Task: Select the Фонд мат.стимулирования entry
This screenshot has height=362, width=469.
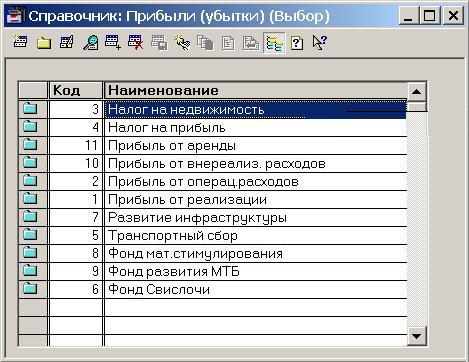Action: 256,254
